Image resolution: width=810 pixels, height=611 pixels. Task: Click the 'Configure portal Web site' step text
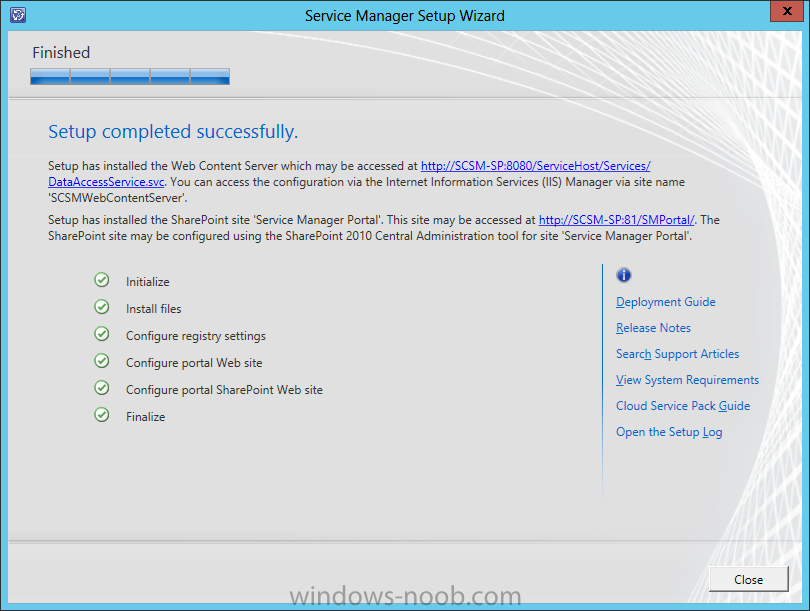(194, 363)
